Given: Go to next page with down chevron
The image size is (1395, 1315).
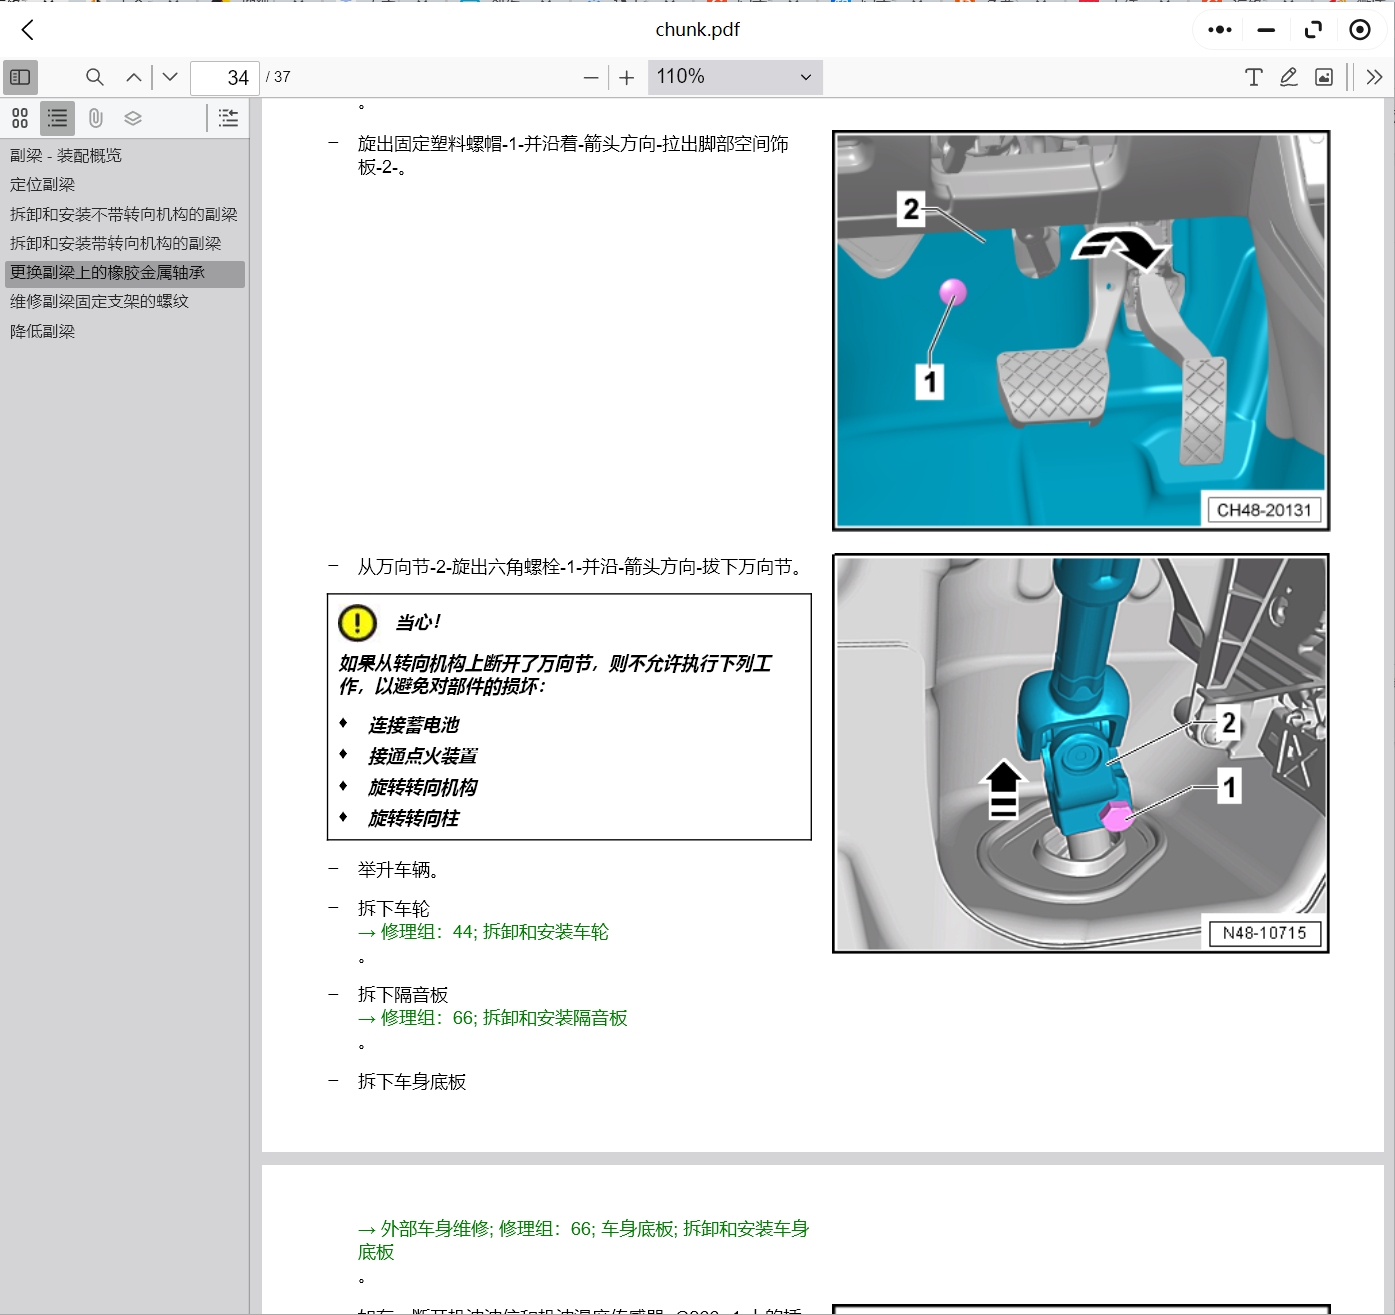Looking at the screenshot, I should point(169,77).
